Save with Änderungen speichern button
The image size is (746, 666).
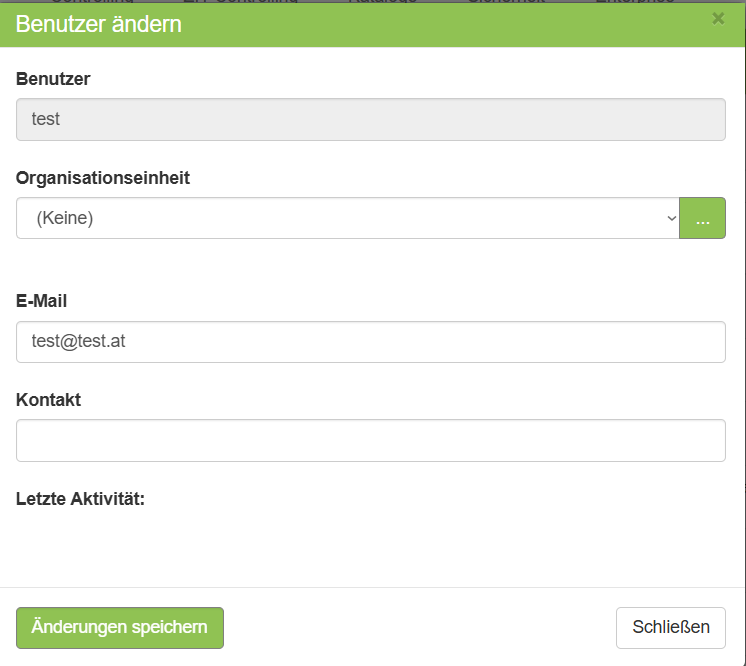pyautogui.click(x=120, y=628)
